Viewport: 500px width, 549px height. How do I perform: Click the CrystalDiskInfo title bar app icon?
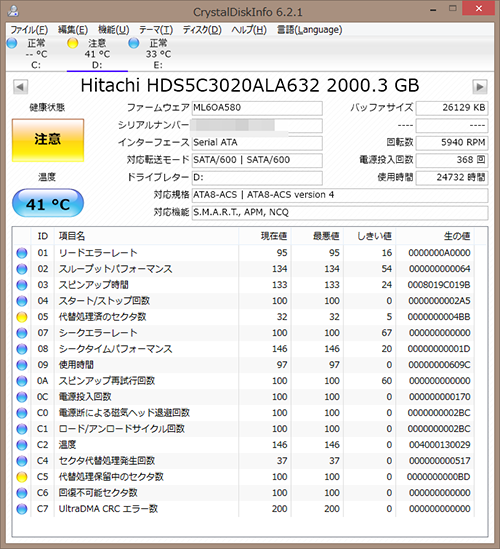pyautogui.click(x=13, y=11)
